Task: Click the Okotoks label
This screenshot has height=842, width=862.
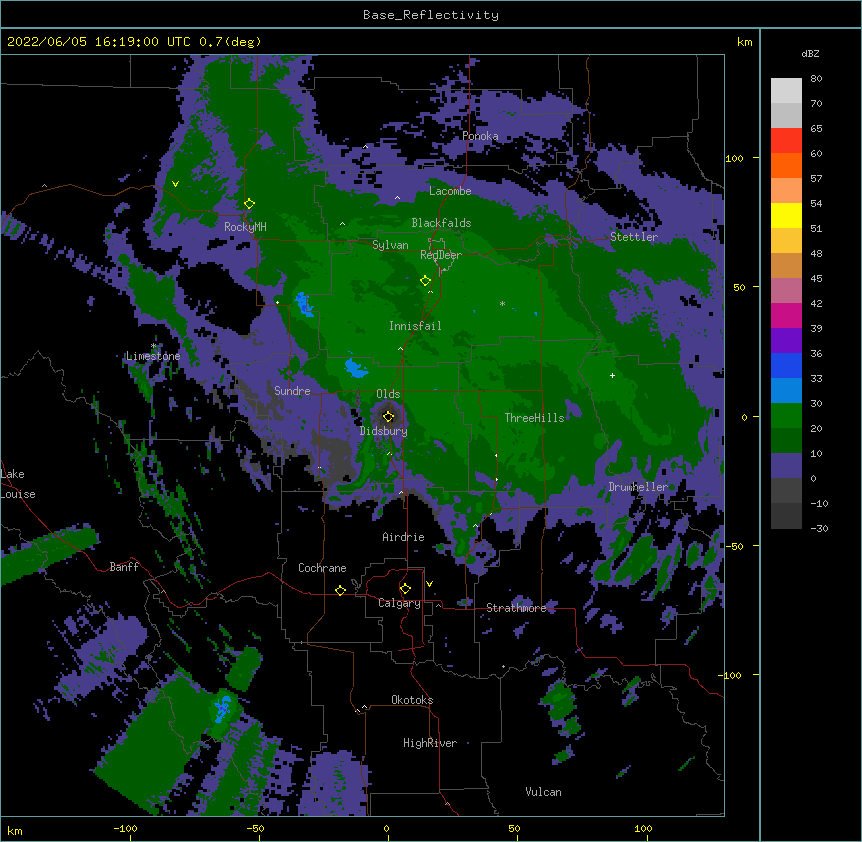Action: (412, 700)
